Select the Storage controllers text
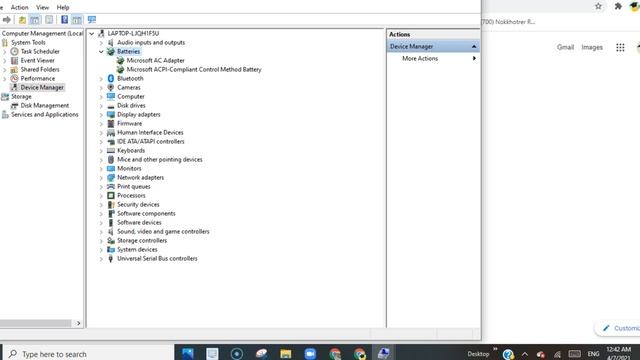Image resolution: width=640 pixels, height=360 pixels. (142, 240)
